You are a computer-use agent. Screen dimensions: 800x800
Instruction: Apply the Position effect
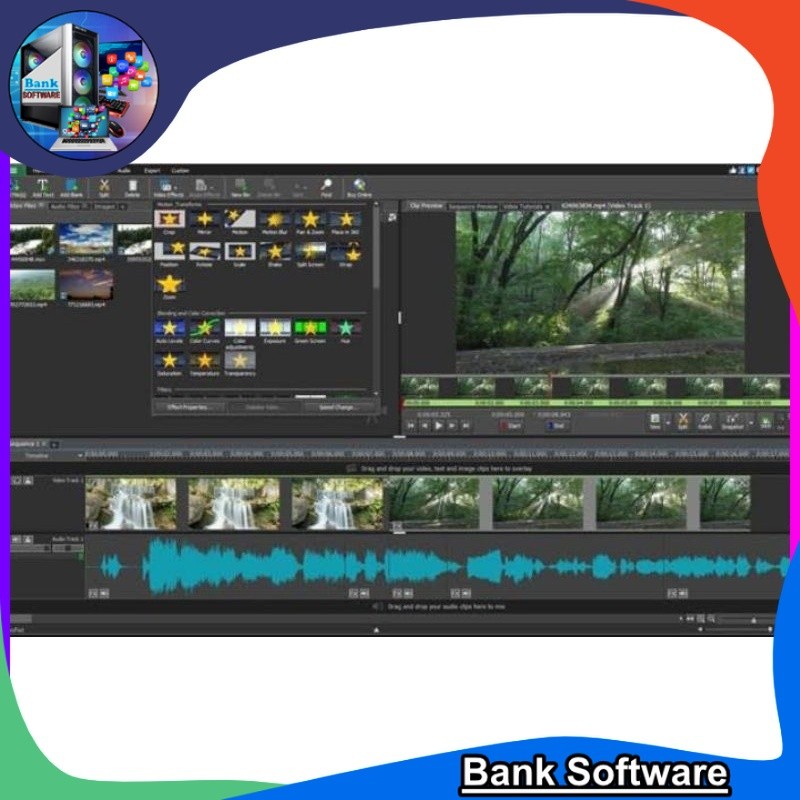click(169, 255)
